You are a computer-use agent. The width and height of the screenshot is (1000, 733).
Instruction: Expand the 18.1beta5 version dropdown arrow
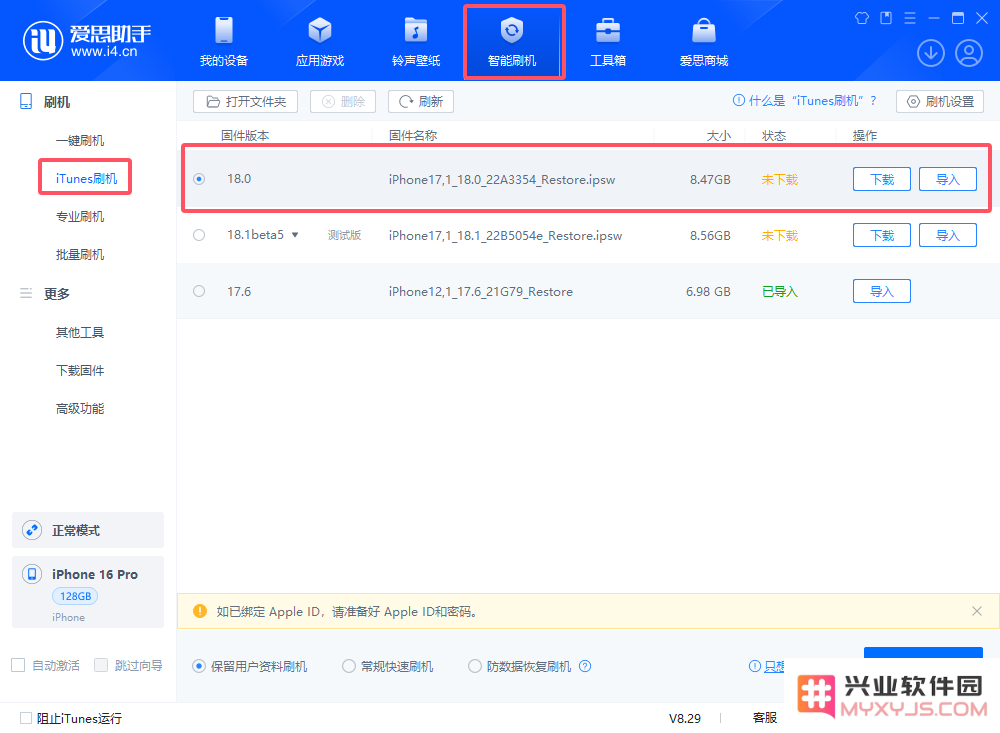[x=295, y=235]
